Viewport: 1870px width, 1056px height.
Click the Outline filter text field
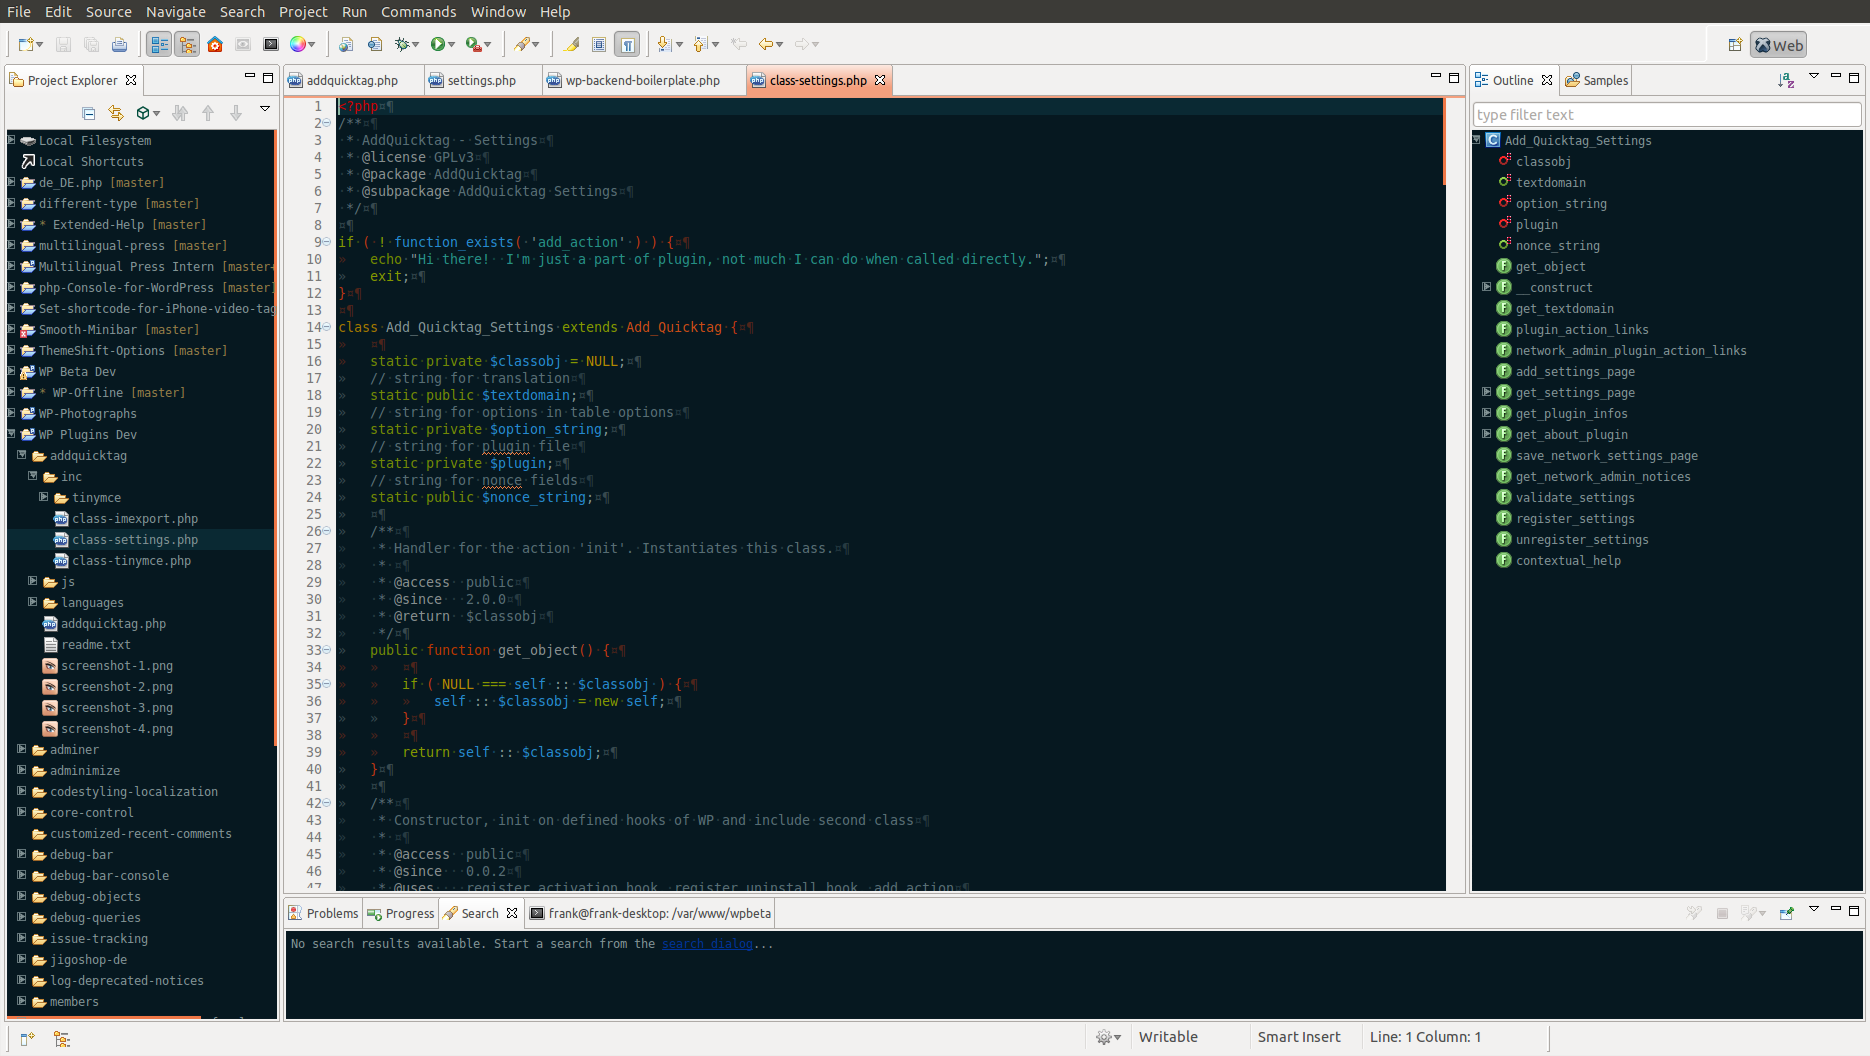coord(1666,115)
